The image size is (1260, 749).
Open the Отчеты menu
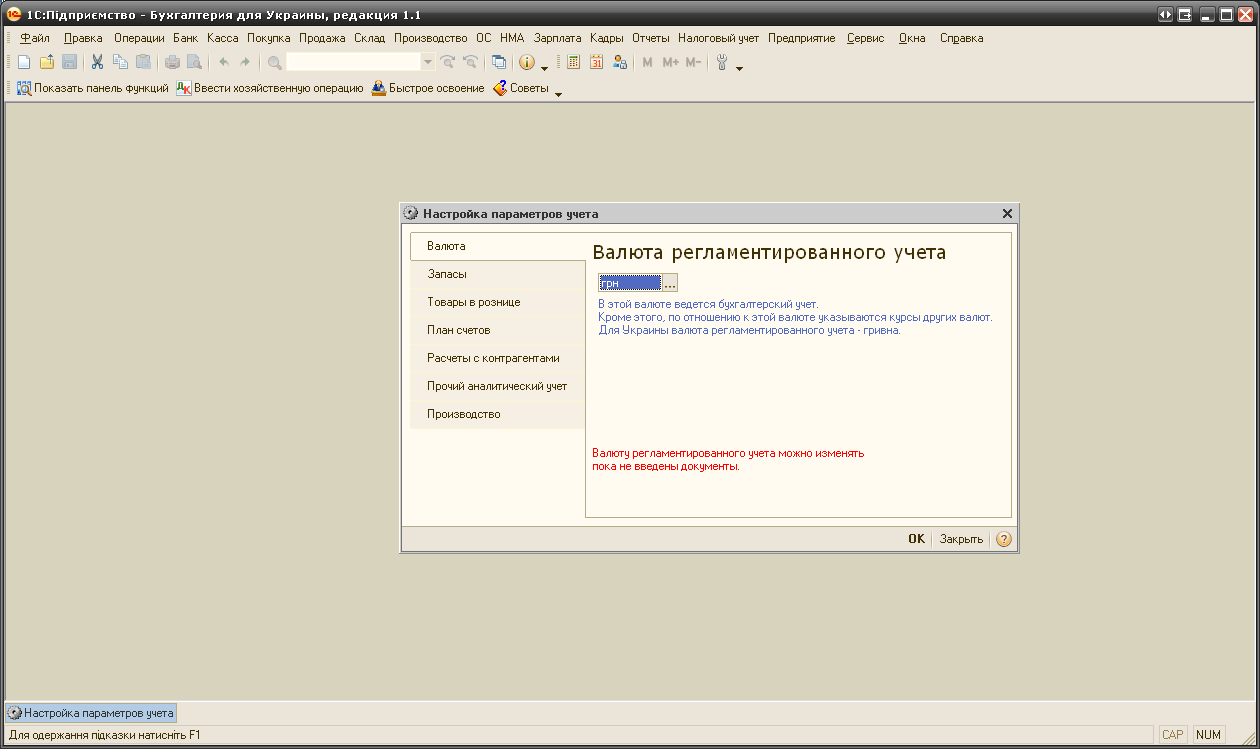(651, 38)
